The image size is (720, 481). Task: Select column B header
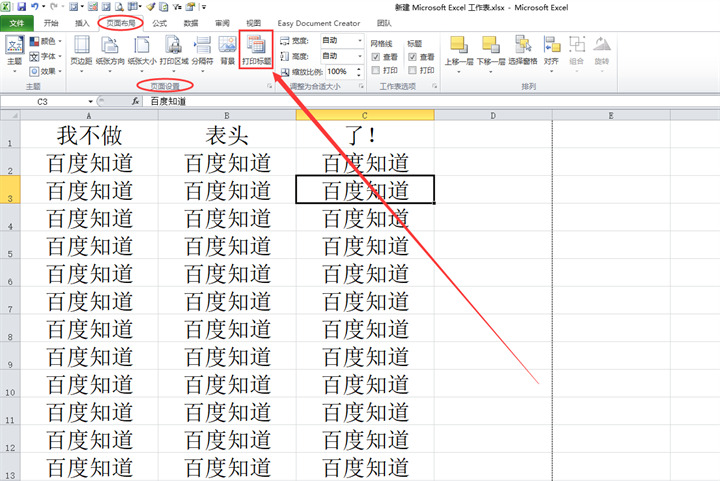point(227,116)
